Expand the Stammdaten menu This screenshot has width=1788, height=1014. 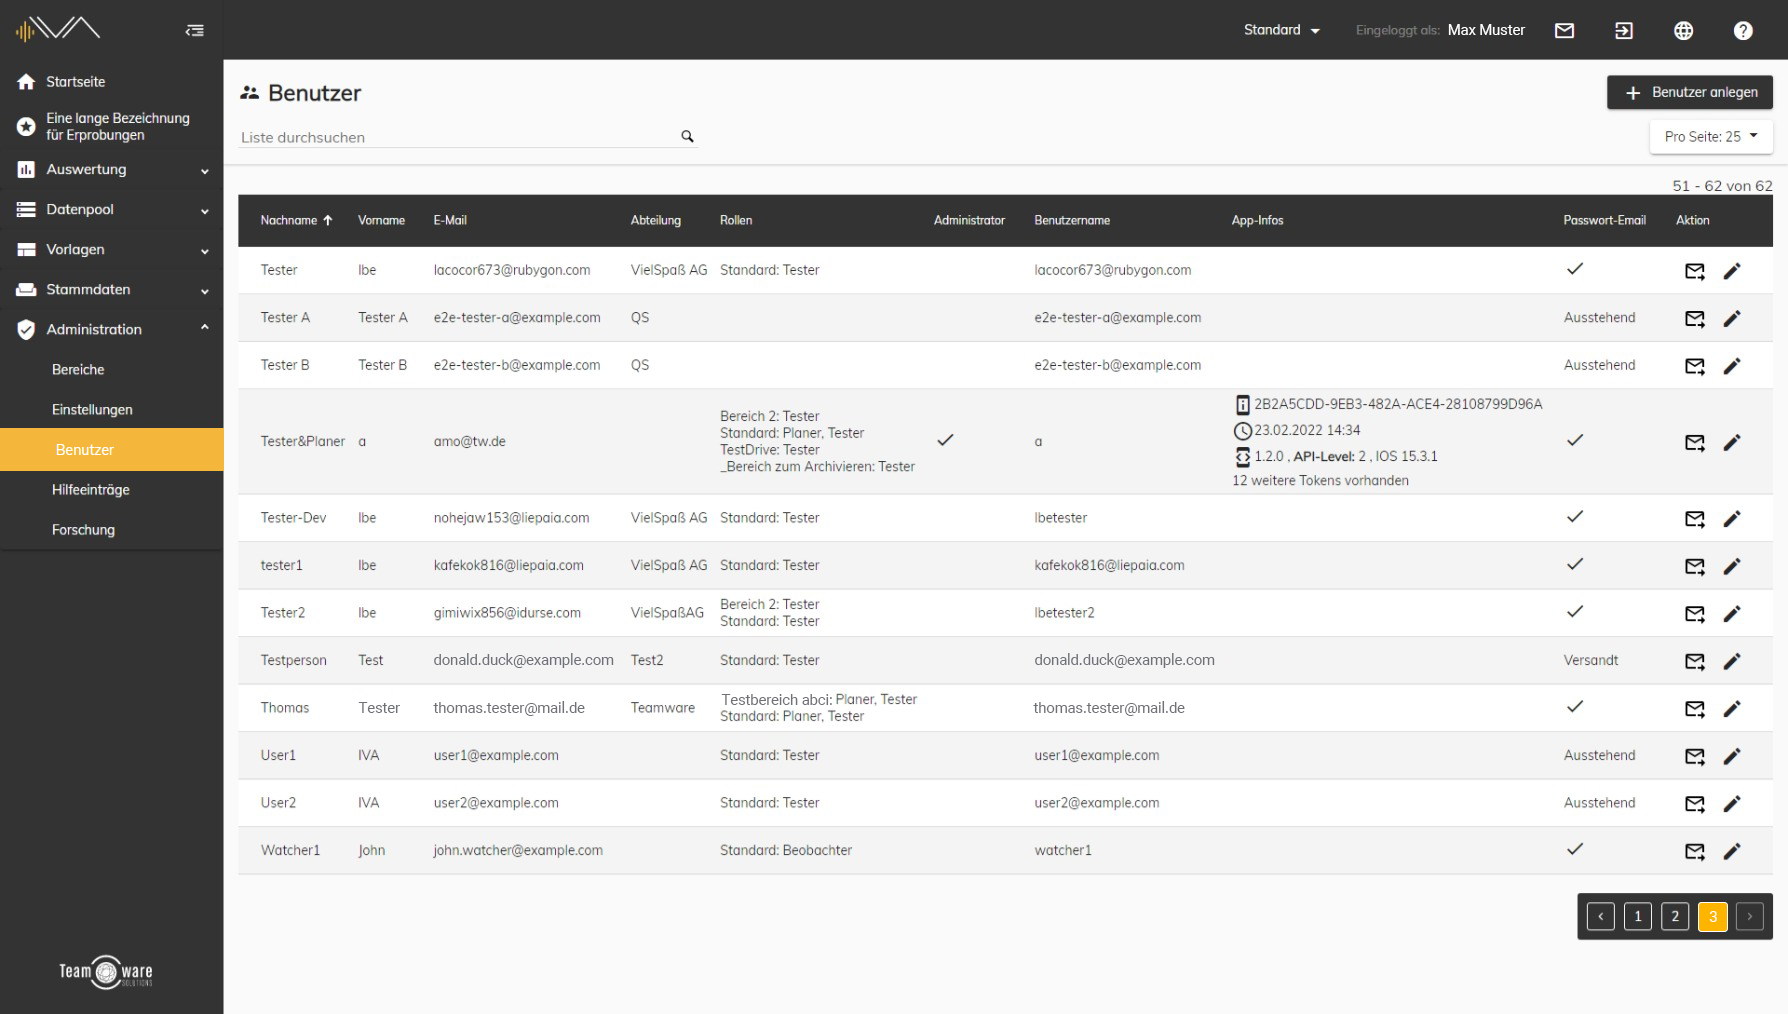click(112, 290)
